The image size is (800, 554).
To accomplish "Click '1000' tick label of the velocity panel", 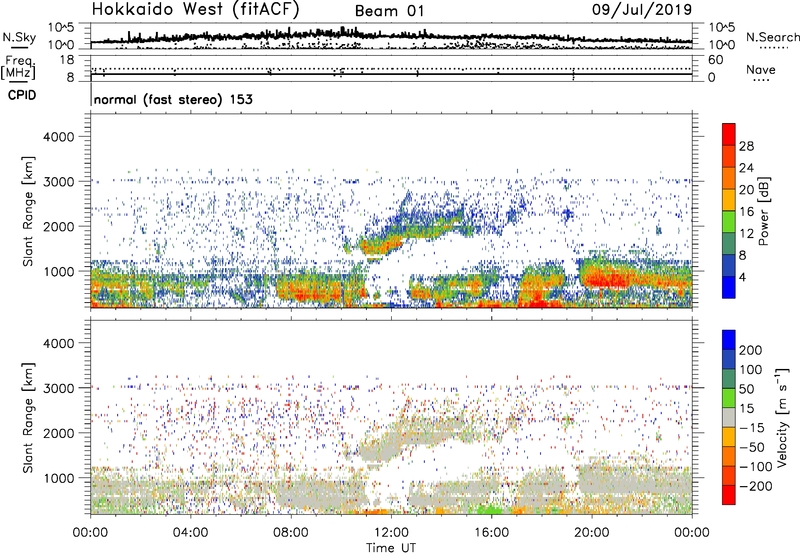I will (58, 478).
